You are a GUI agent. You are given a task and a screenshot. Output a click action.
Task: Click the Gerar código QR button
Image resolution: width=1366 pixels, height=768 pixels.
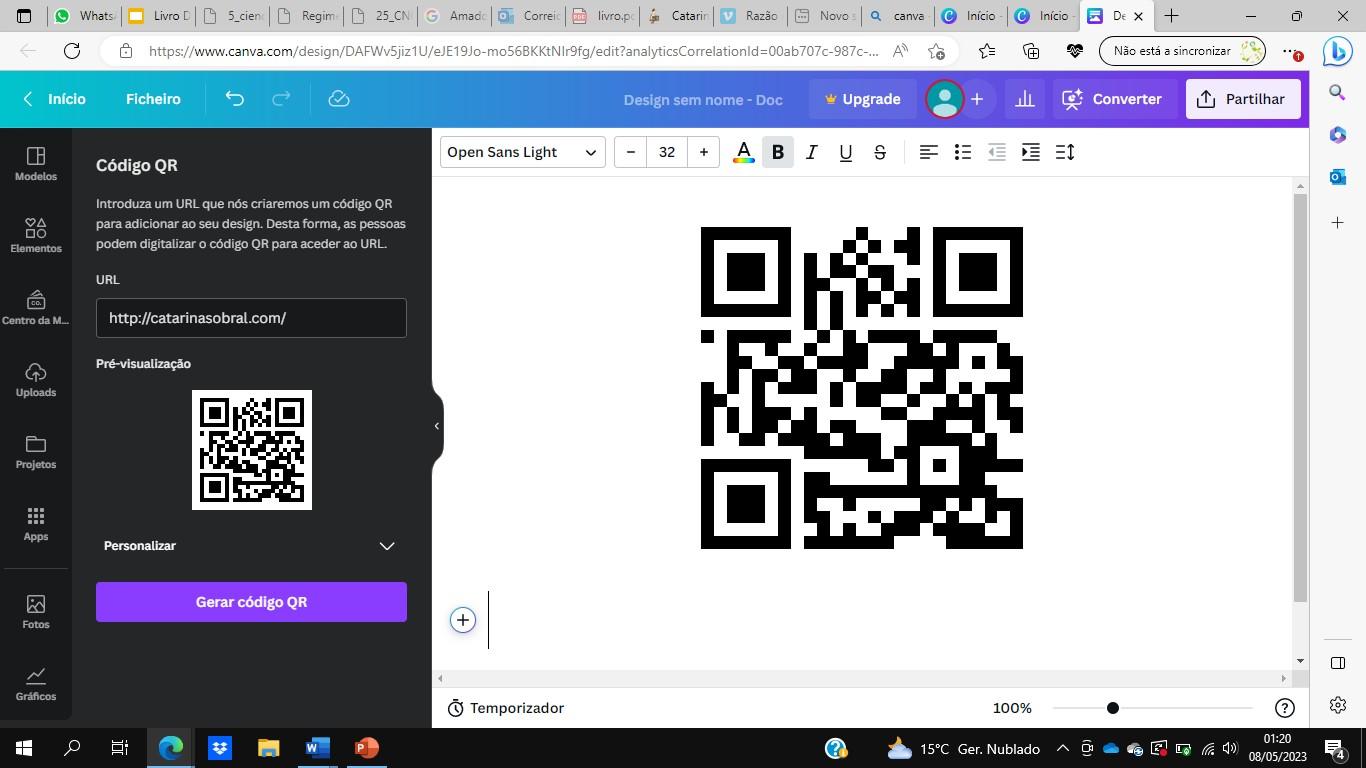pos(251,602)
